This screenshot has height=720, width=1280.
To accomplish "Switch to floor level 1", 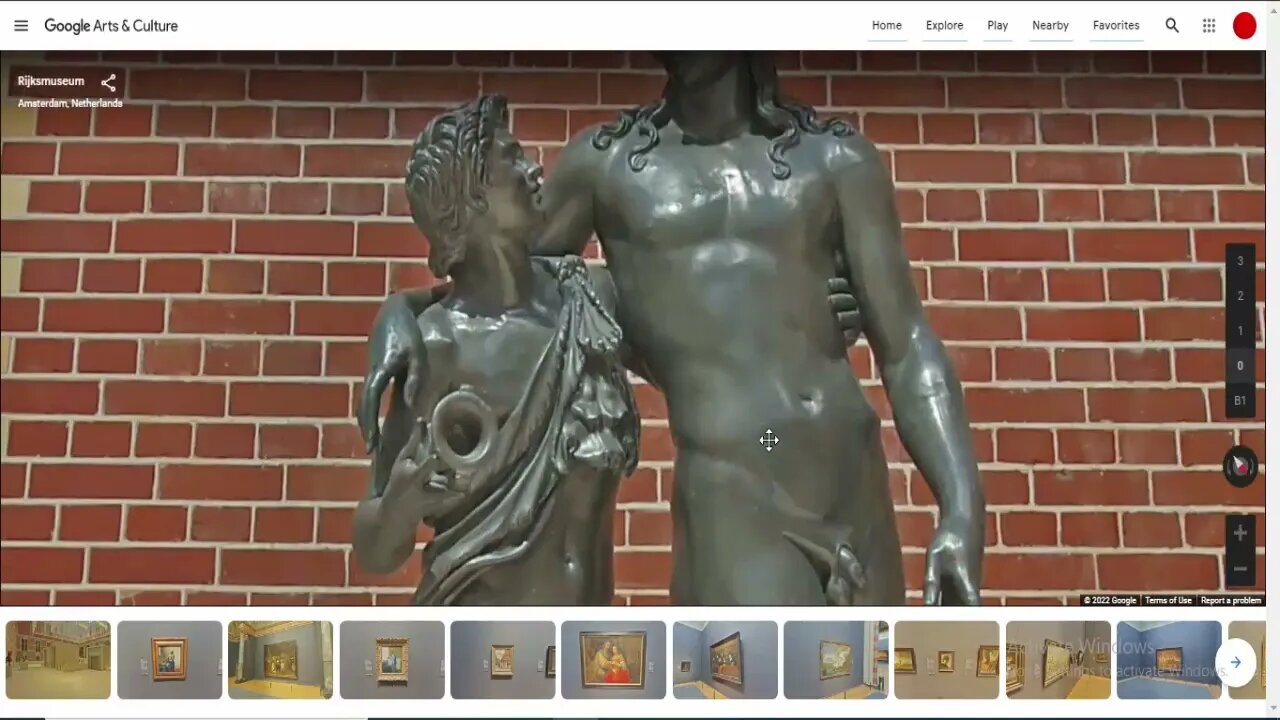I will [1240, 331].
